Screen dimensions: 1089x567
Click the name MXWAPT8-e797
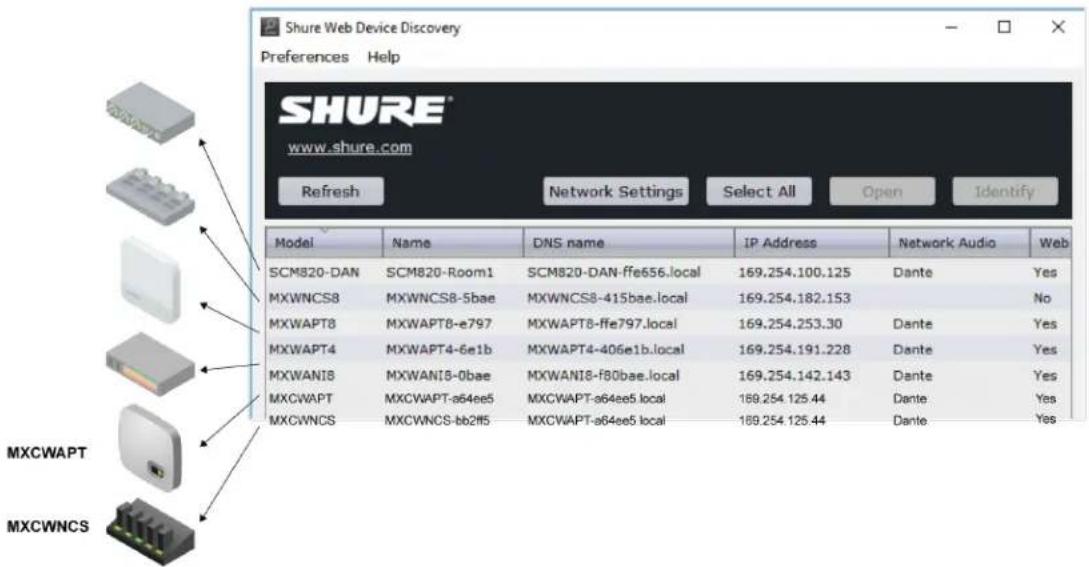coord(439,324)
